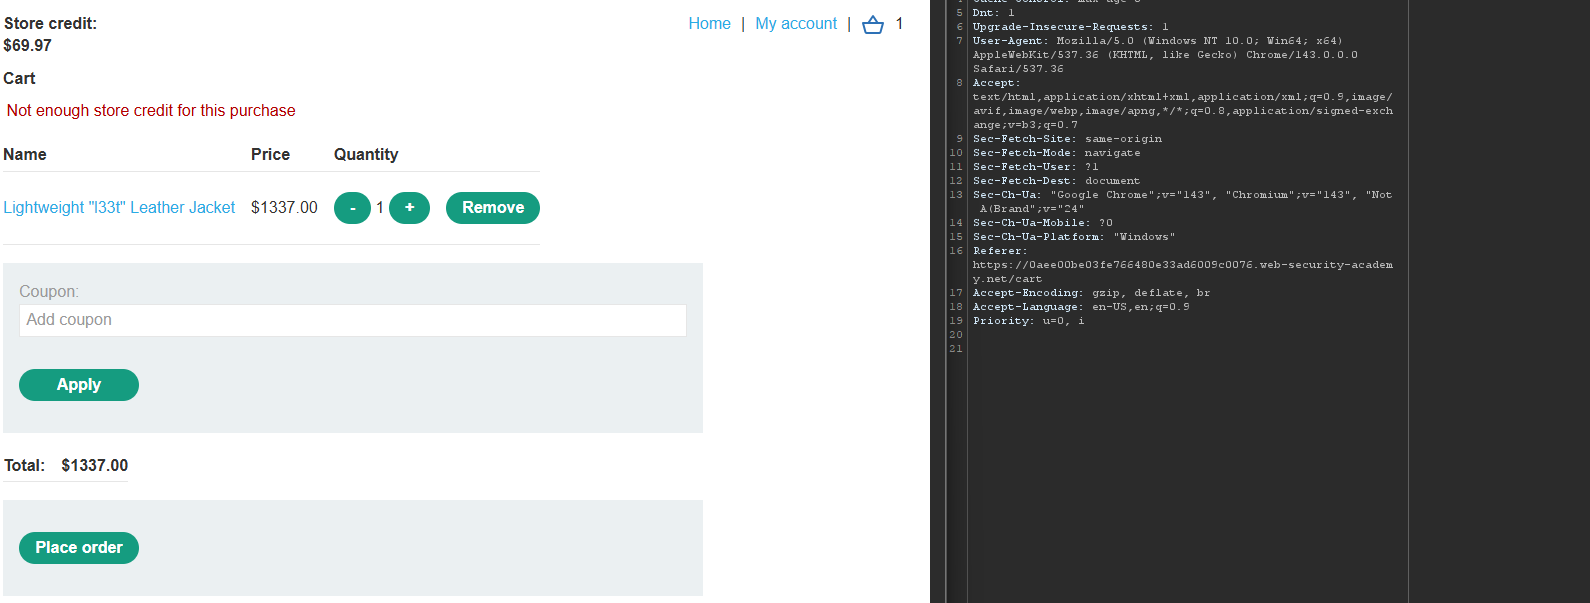Screen dimensions: 1590x603
Task: Click the Referer header line in request
Action: coord(1183,265)
